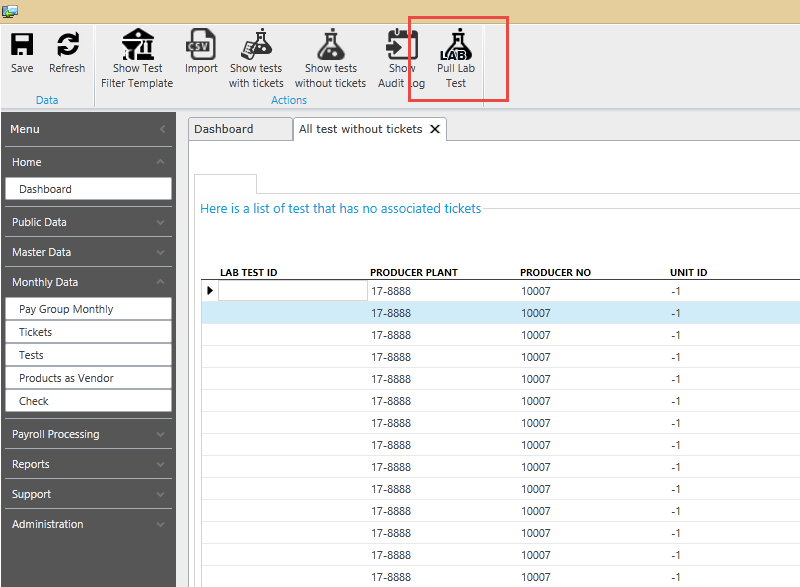
Task: Expand the Payroll Processing section
Action: coord(161,435)
